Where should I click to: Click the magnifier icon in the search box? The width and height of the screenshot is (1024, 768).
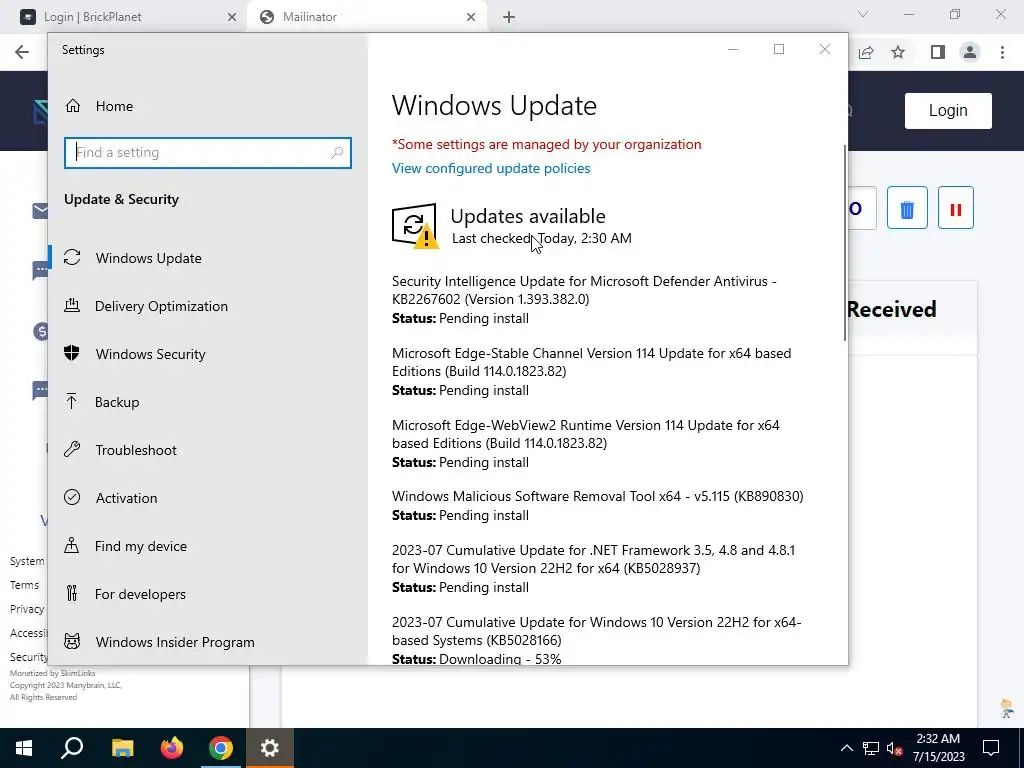[337, 153]
